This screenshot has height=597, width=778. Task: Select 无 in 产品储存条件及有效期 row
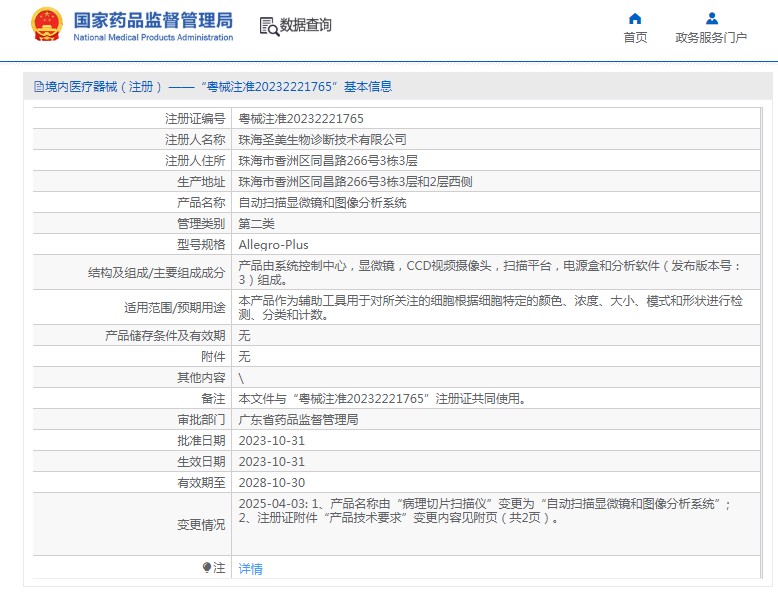[x=245, y=336]
